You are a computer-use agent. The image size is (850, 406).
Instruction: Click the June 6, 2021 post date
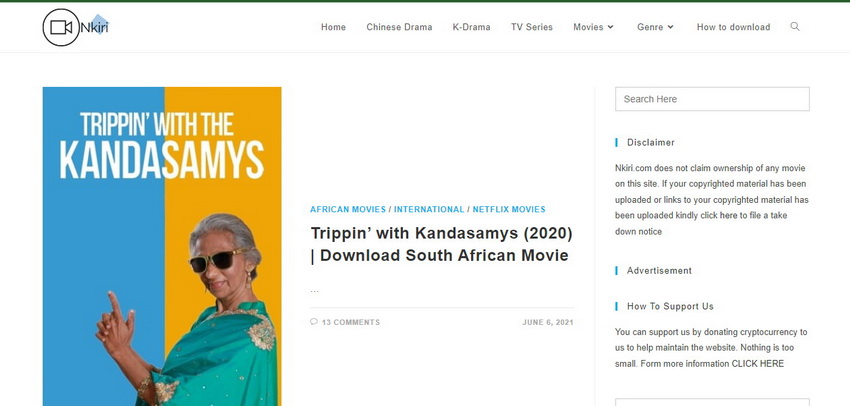(547, 322)
